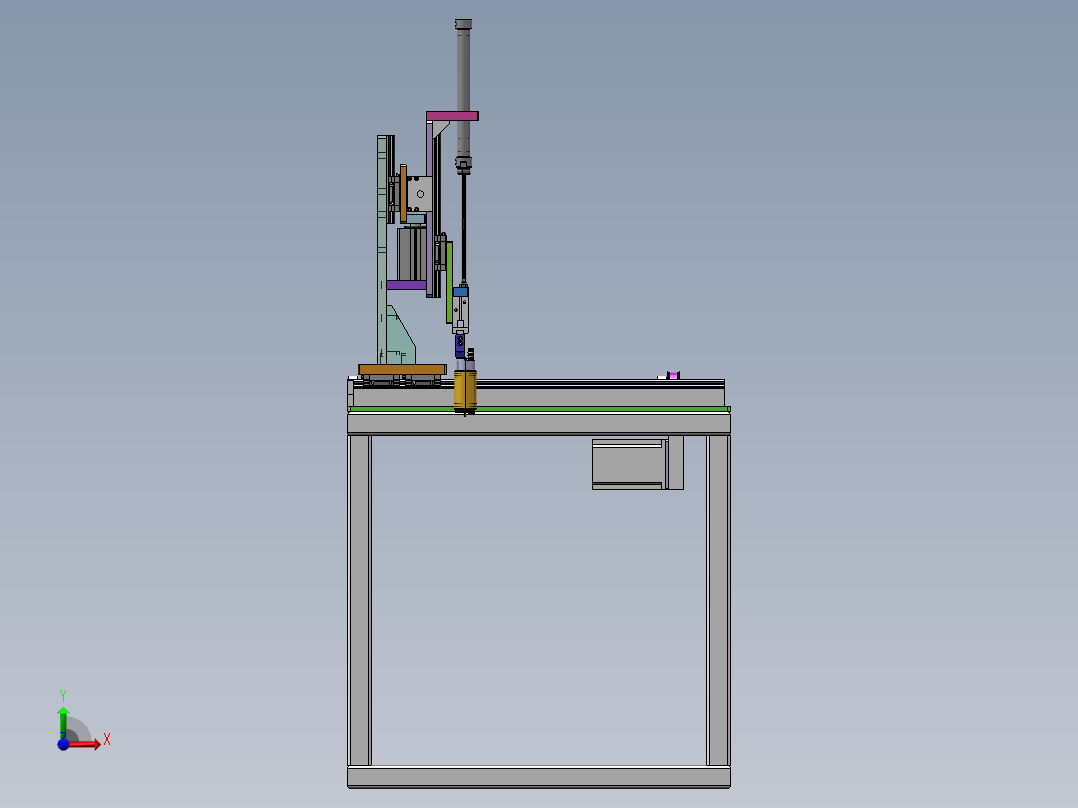The image size is (1078, 808).
Task: Click the red X axis arrow of the triad
Action: (x=85, y=744)
